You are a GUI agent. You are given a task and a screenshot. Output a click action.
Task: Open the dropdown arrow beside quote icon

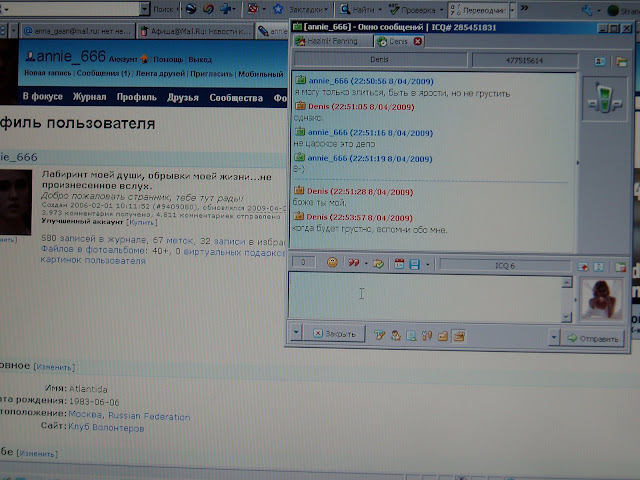(366, 263)
